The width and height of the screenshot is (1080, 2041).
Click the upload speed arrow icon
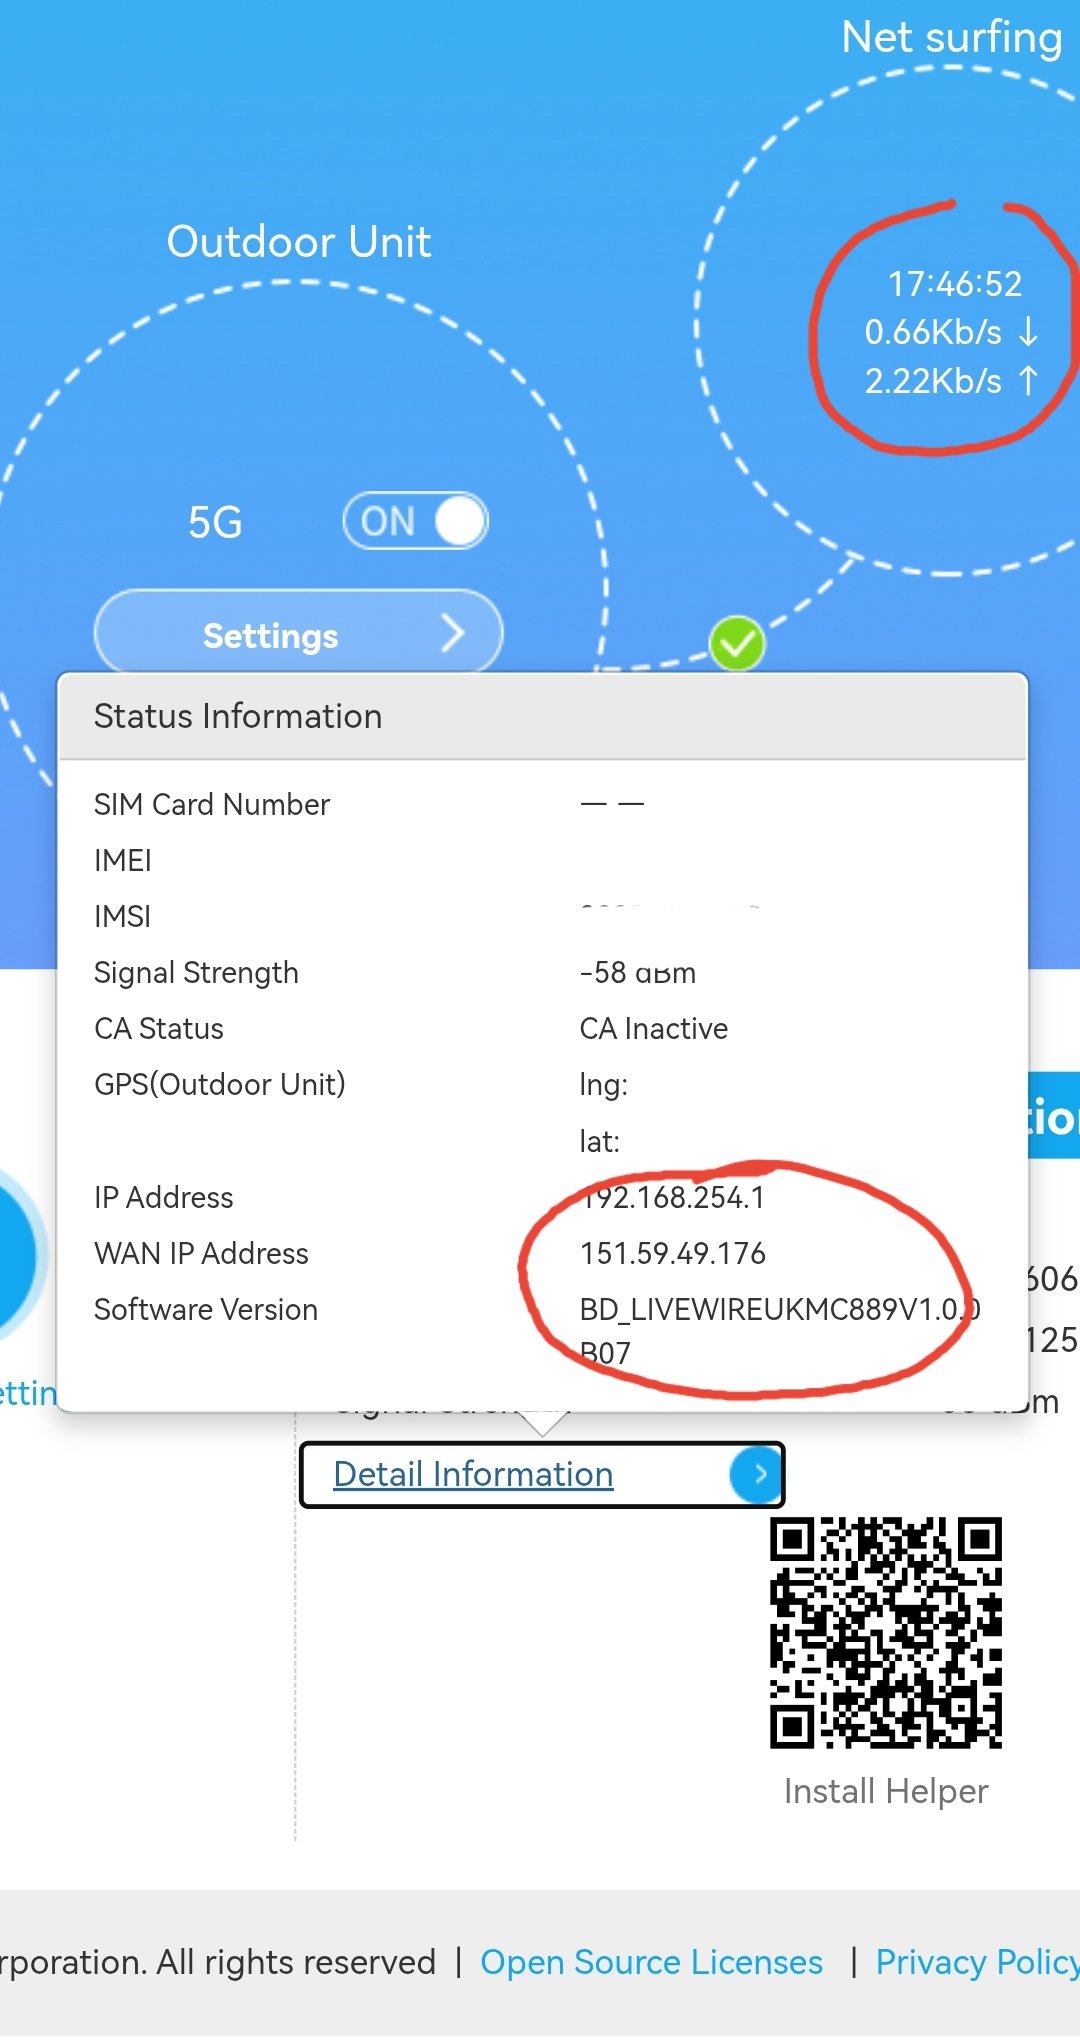1028,380
